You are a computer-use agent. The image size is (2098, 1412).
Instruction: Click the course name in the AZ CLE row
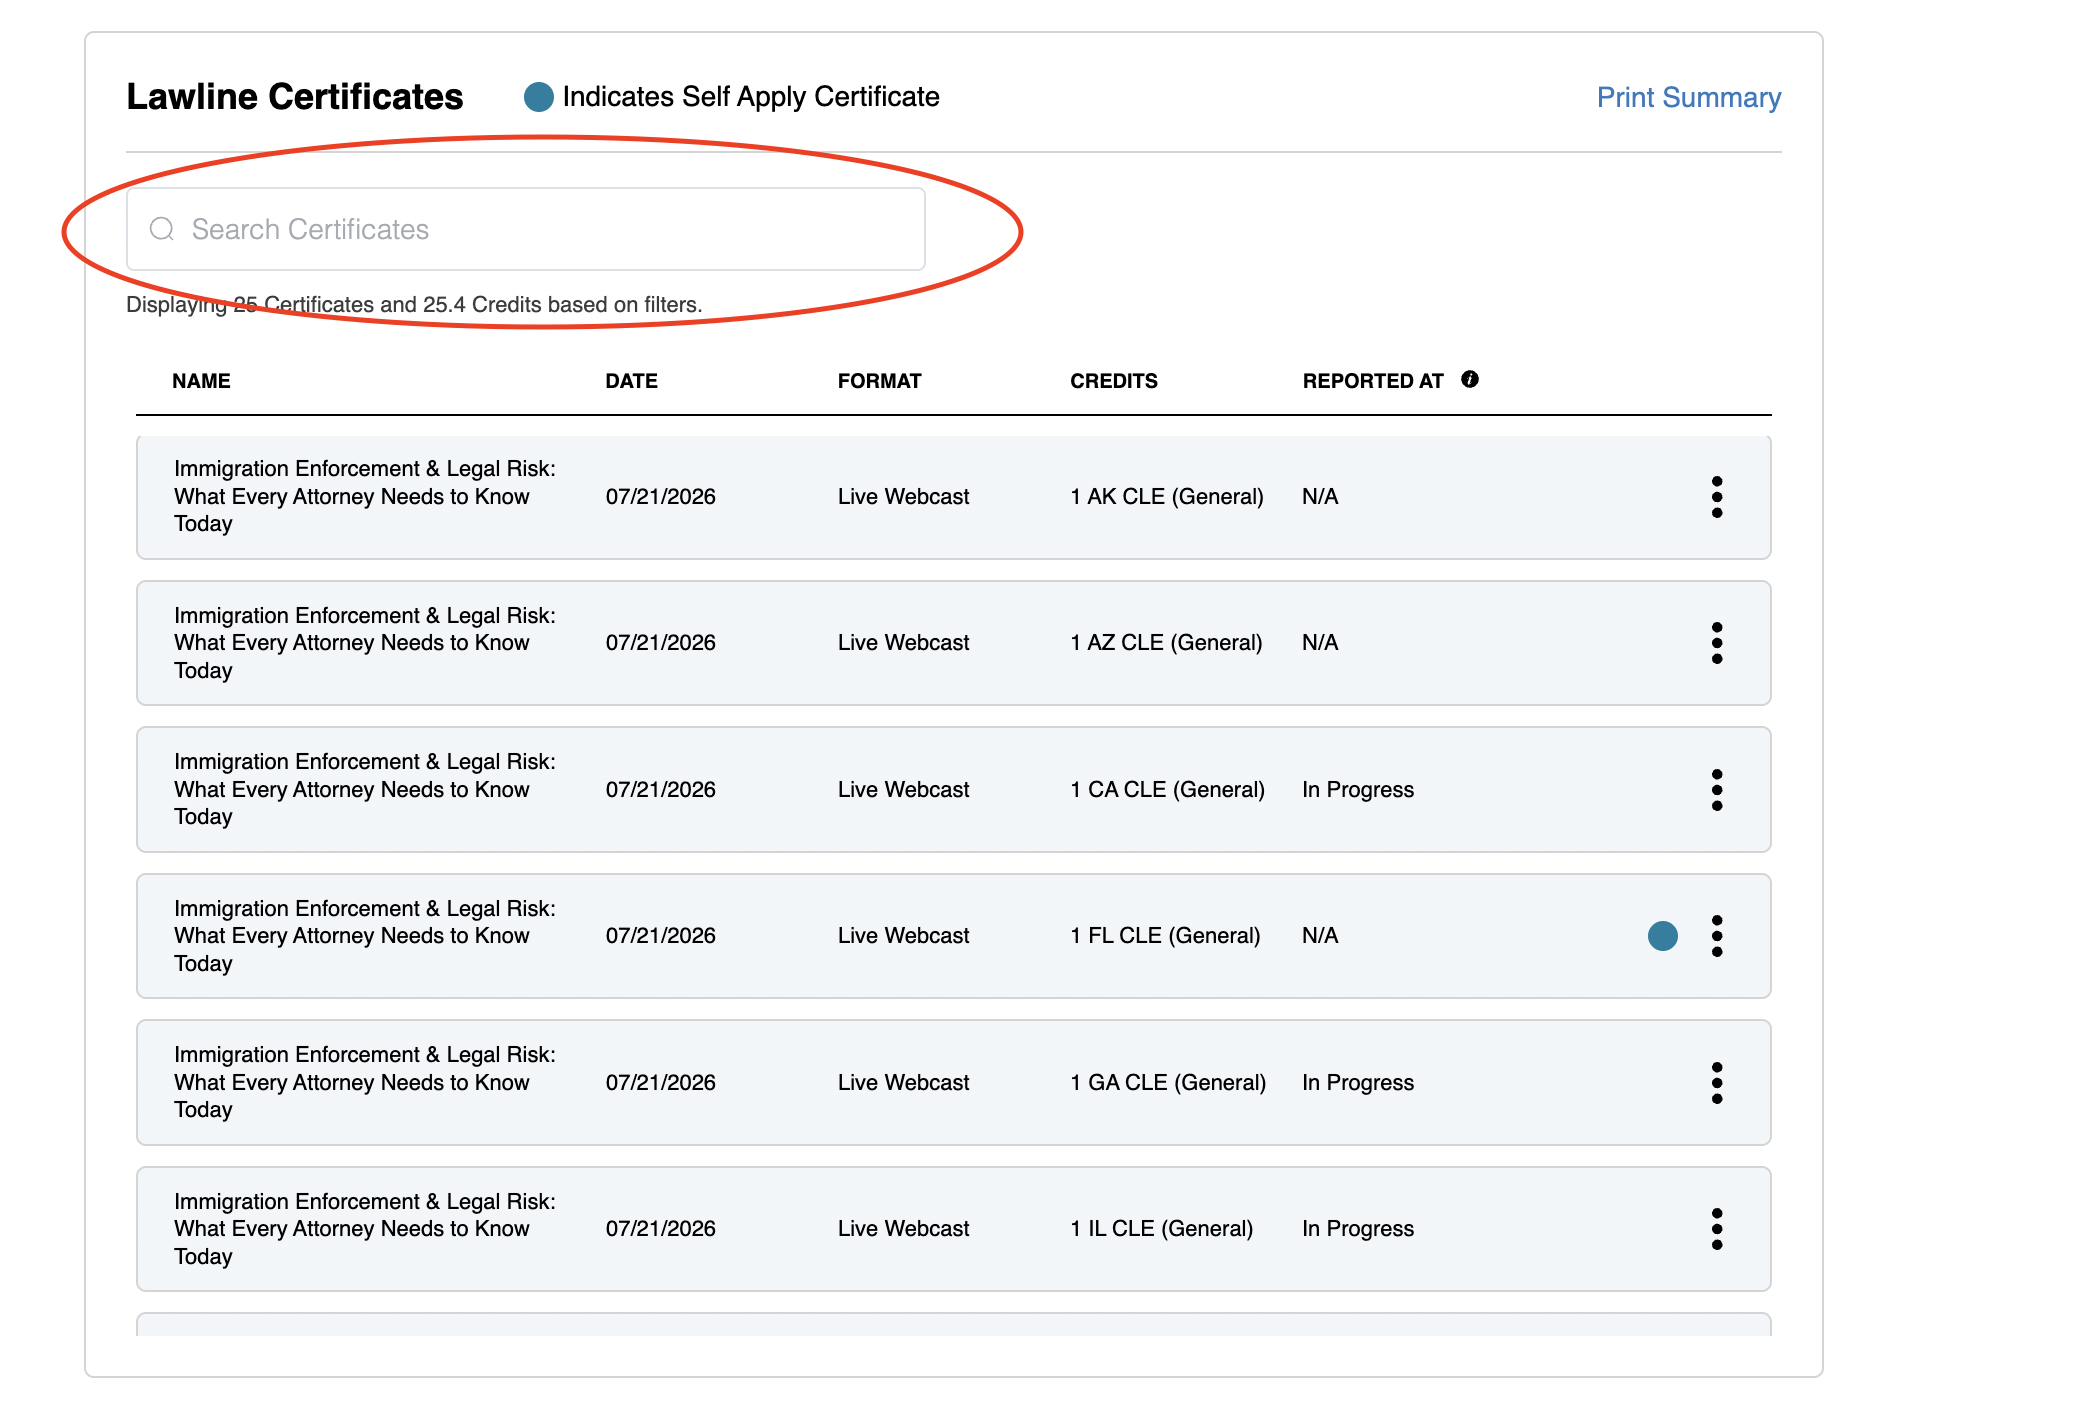pos(365,643)
